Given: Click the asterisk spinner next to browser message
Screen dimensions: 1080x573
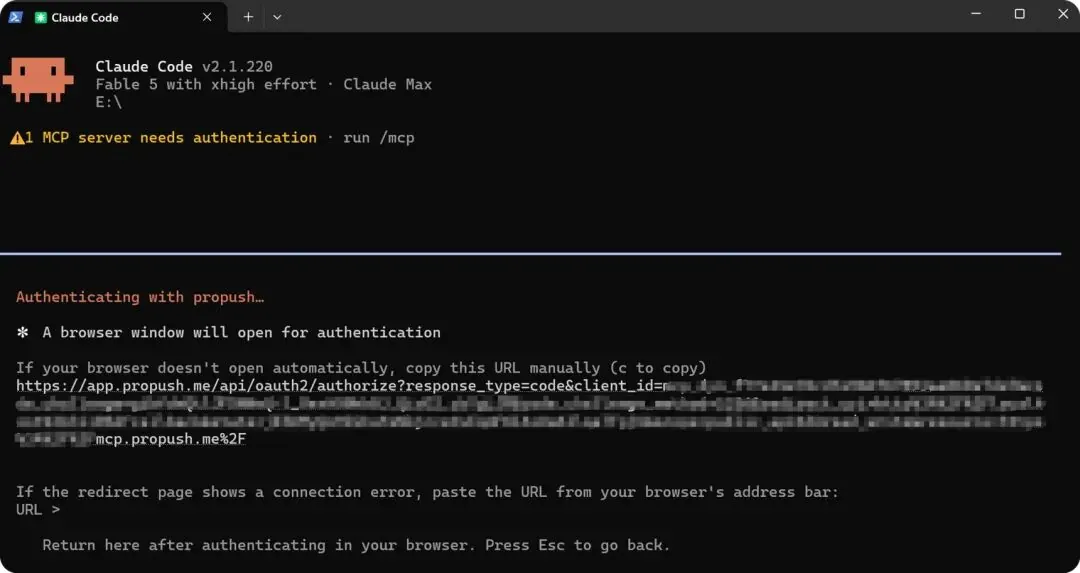Looking at the screenshot, I should tap(23, 333).
